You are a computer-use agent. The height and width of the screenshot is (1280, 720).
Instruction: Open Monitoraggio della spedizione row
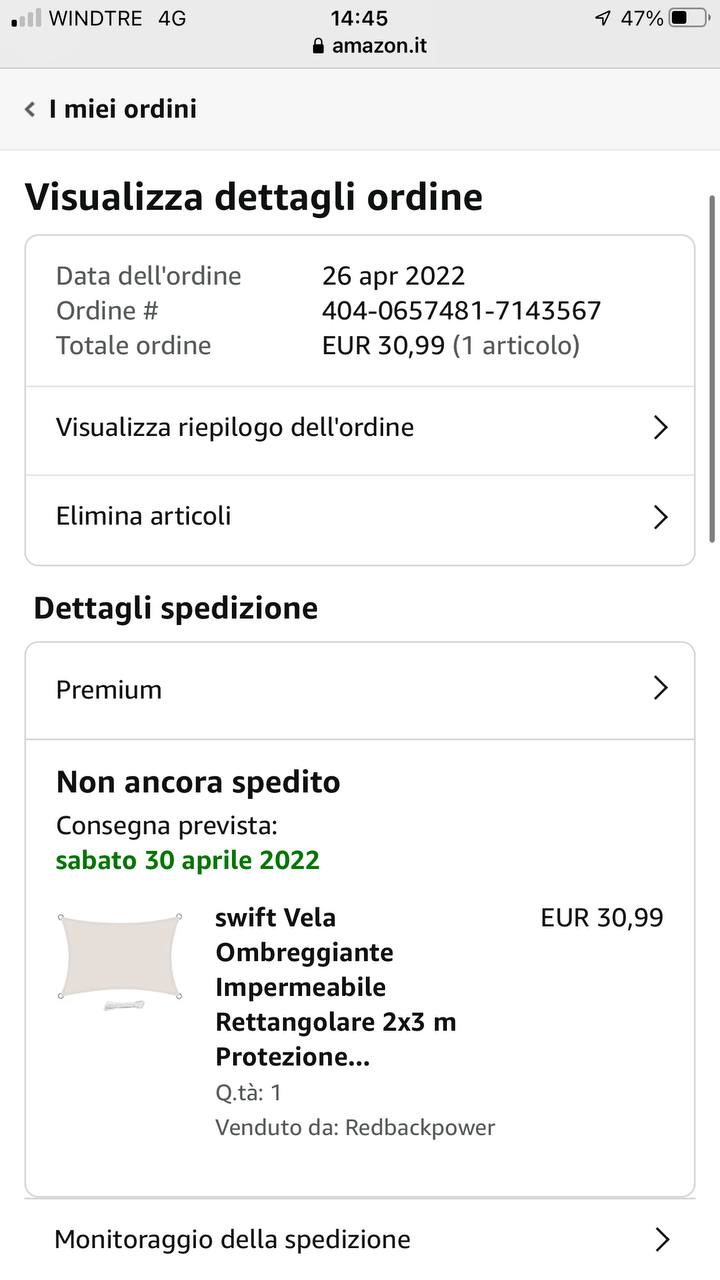pyautogui.click(x=232, y=1240)
